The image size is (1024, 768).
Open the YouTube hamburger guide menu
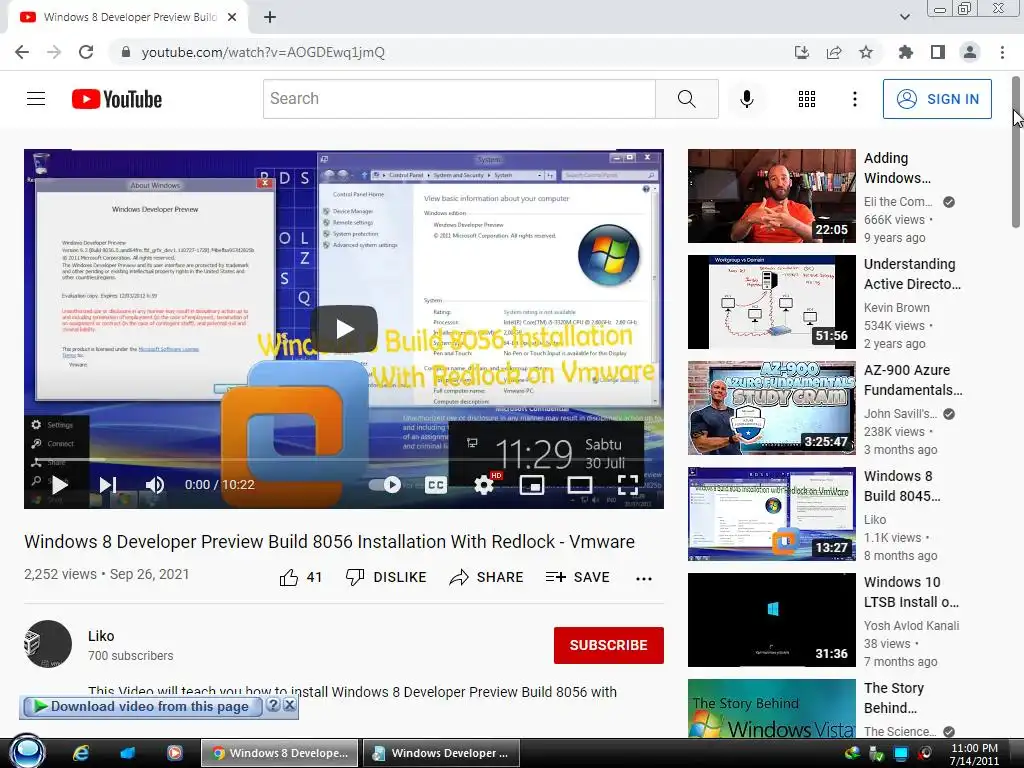click(36, 99)
